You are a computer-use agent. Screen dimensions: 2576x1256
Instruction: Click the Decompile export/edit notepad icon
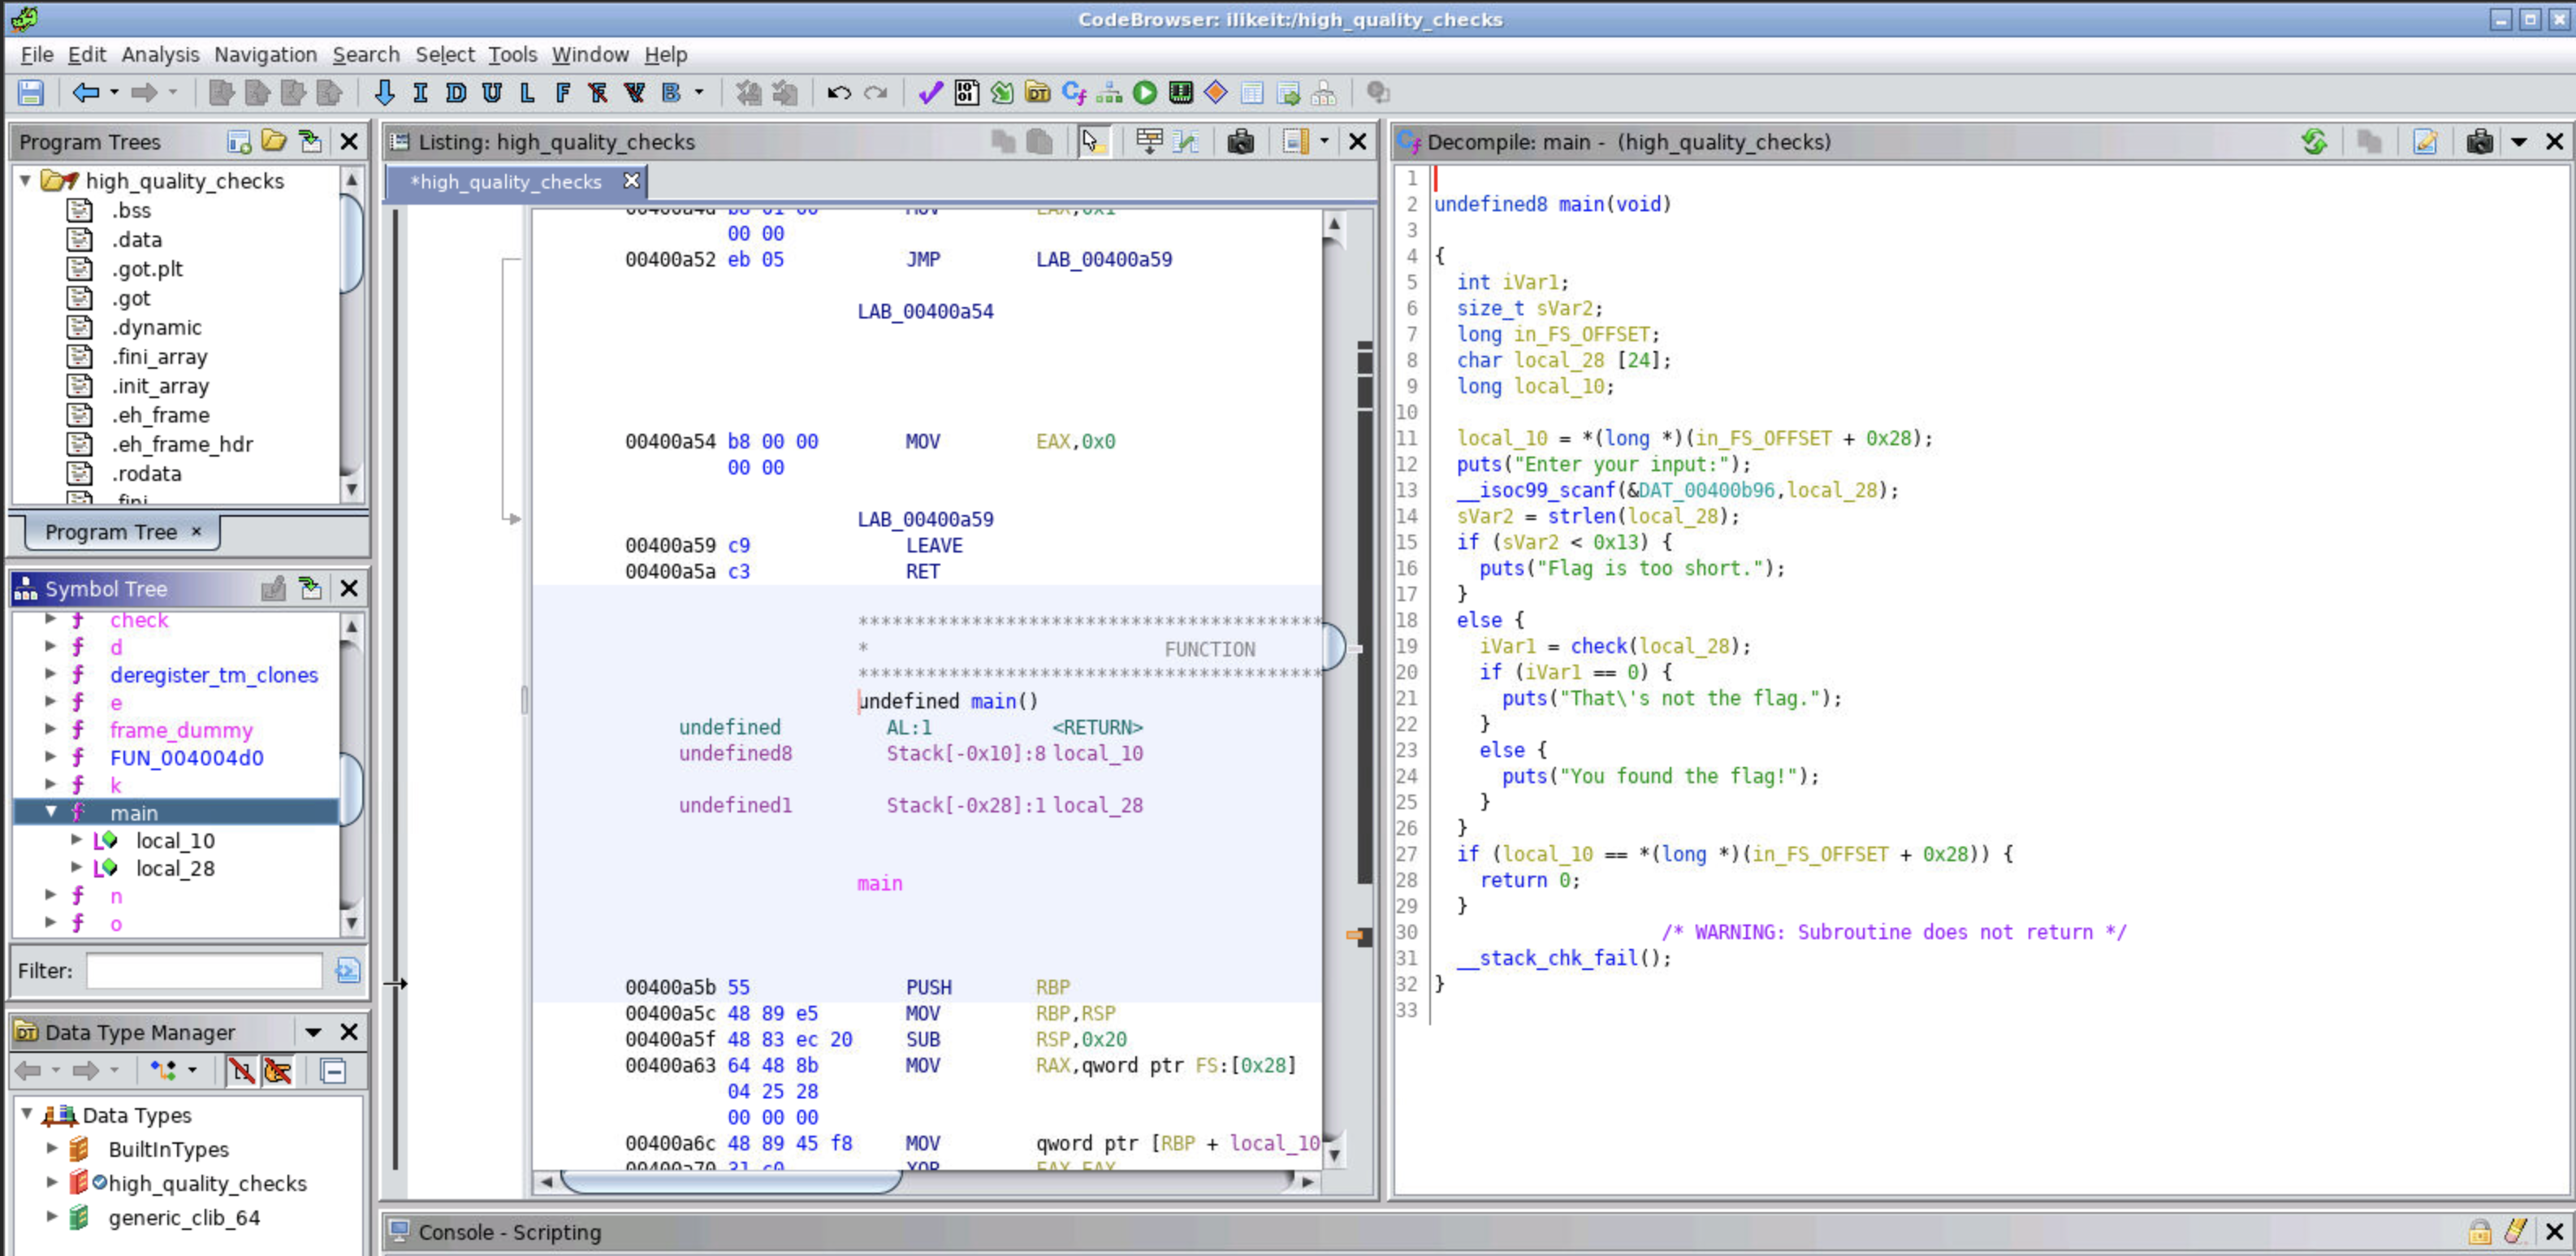(x=2425, y=142)
